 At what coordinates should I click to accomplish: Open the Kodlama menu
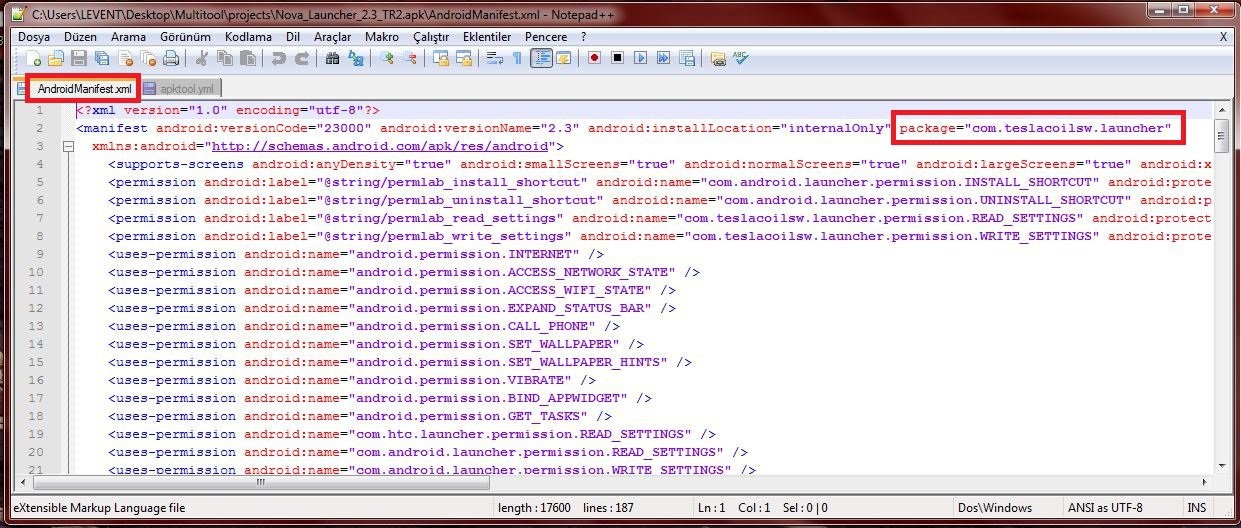249,37
